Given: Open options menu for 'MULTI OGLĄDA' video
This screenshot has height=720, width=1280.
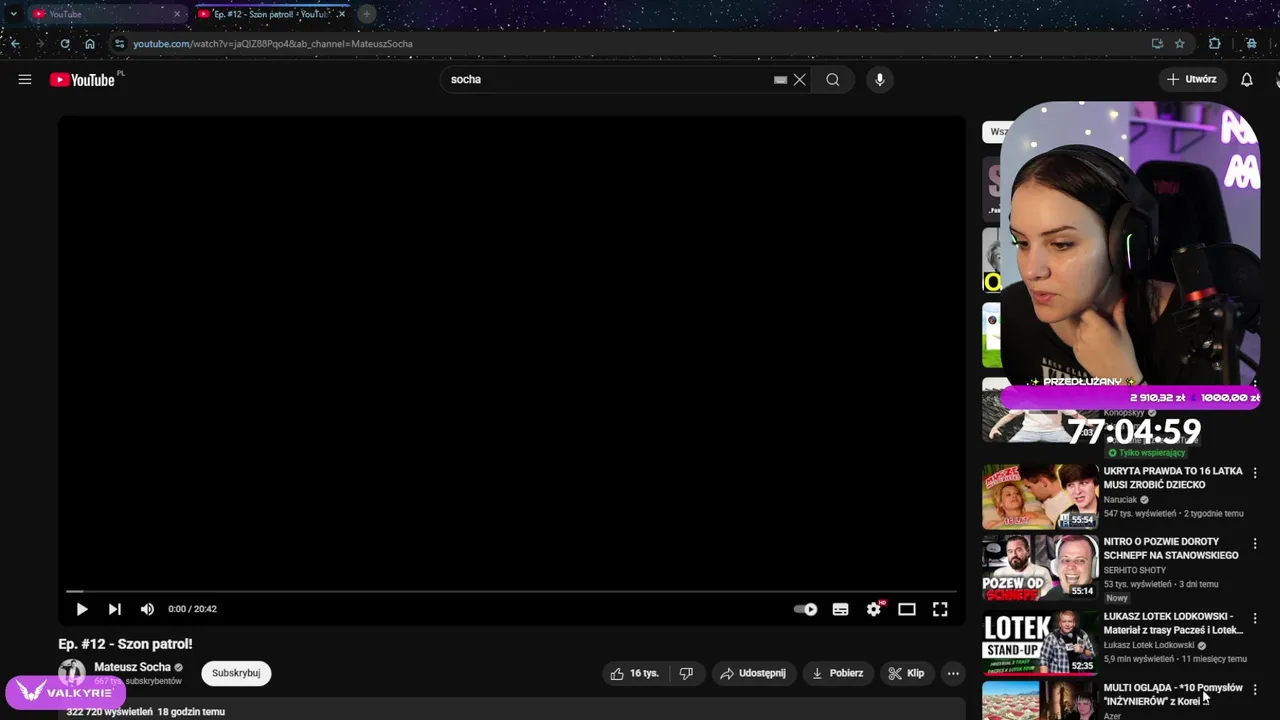Looking at the screenshot, I should (x=1255, y=690).
